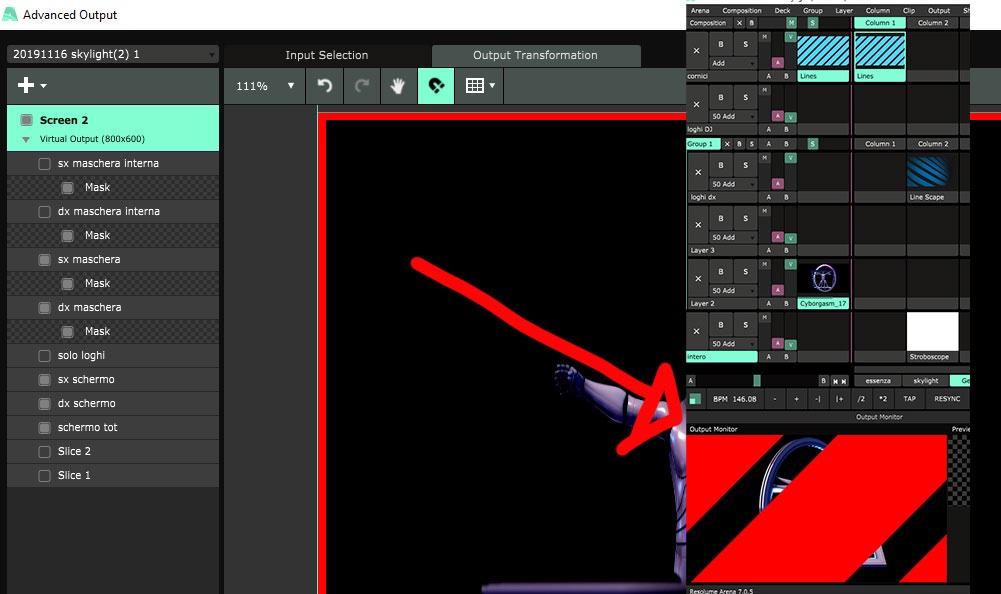The image size is (1001, 594).
Task: Click the Cyborgasm_17 clip thumbnail
Action: click(823, 279)
